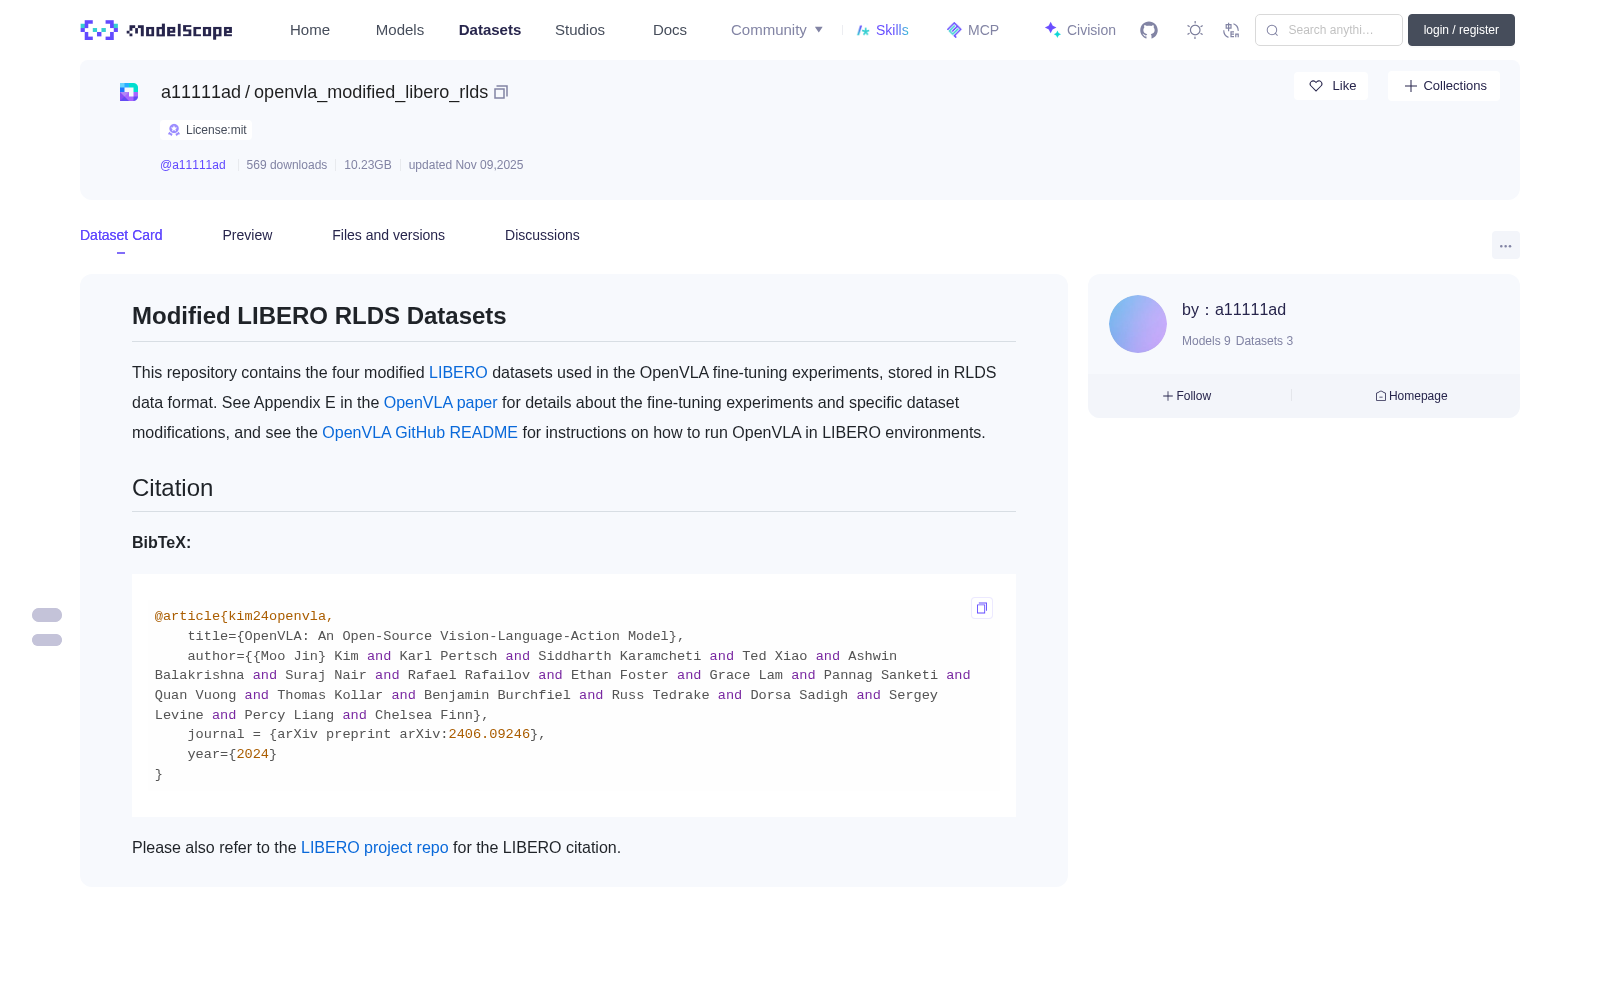
Task: Click the @a11111ad author link
Action: click(193, 165)
